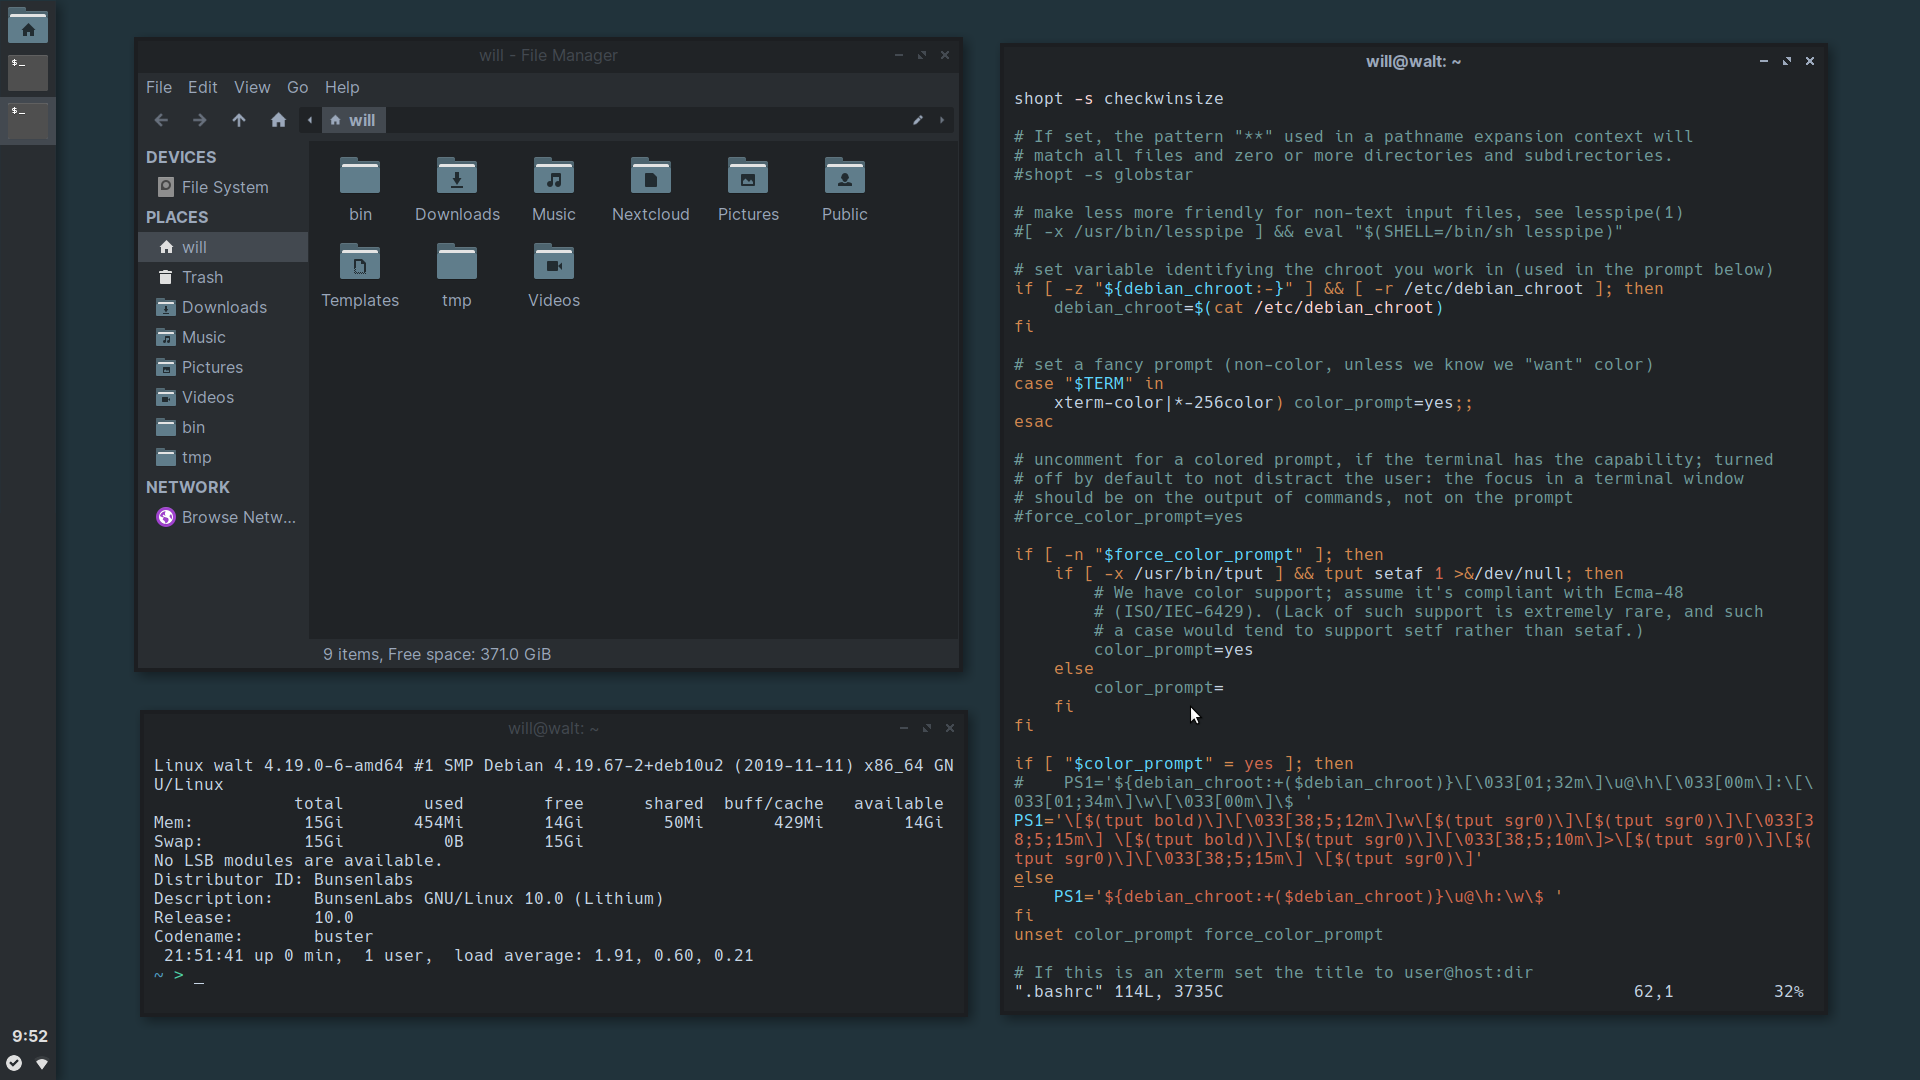This screenshot has width=1920, height=1080.
Task: Click the will path bar button
Action: [353, 120]
